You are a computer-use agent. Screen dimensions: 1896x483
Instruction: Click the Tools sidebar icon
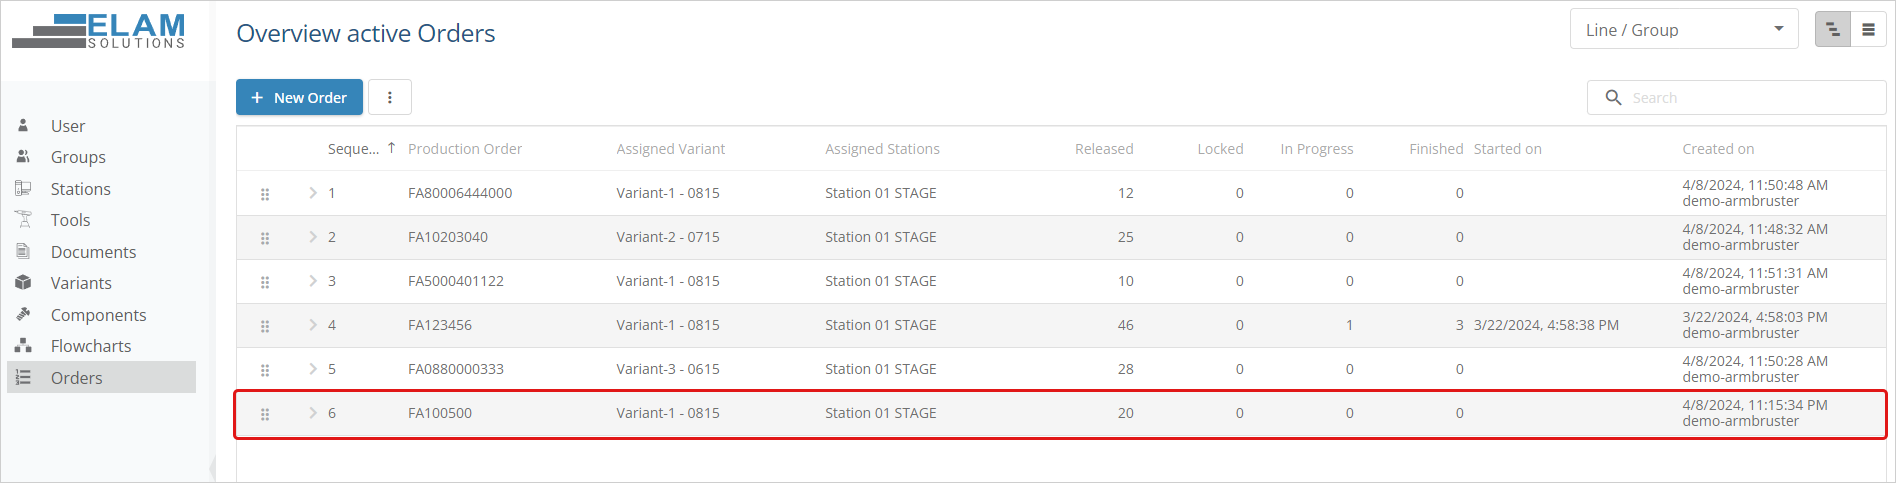23,219
